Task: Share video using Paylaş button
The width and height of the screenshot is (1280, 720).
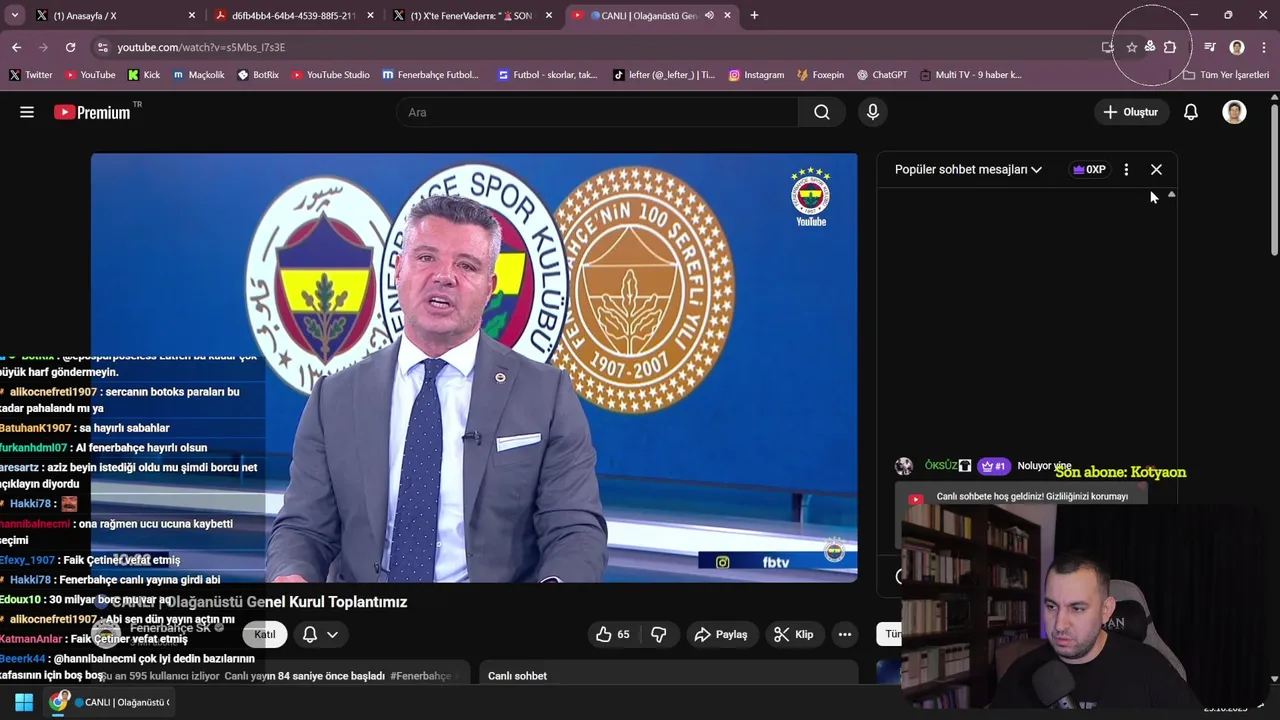Action: tap(721, 634)
